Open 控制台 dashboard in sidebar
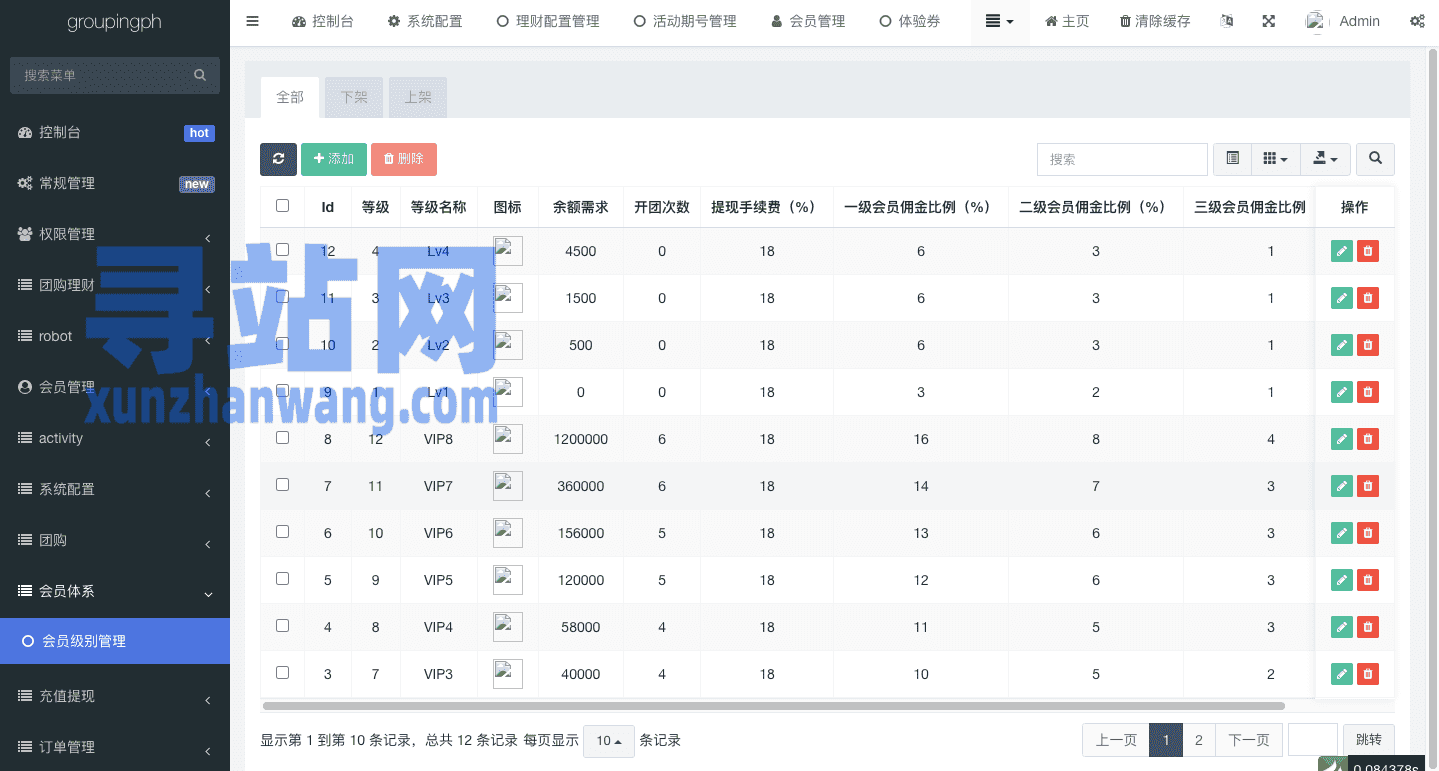The image size is (1439, 771). pos(115,132)
